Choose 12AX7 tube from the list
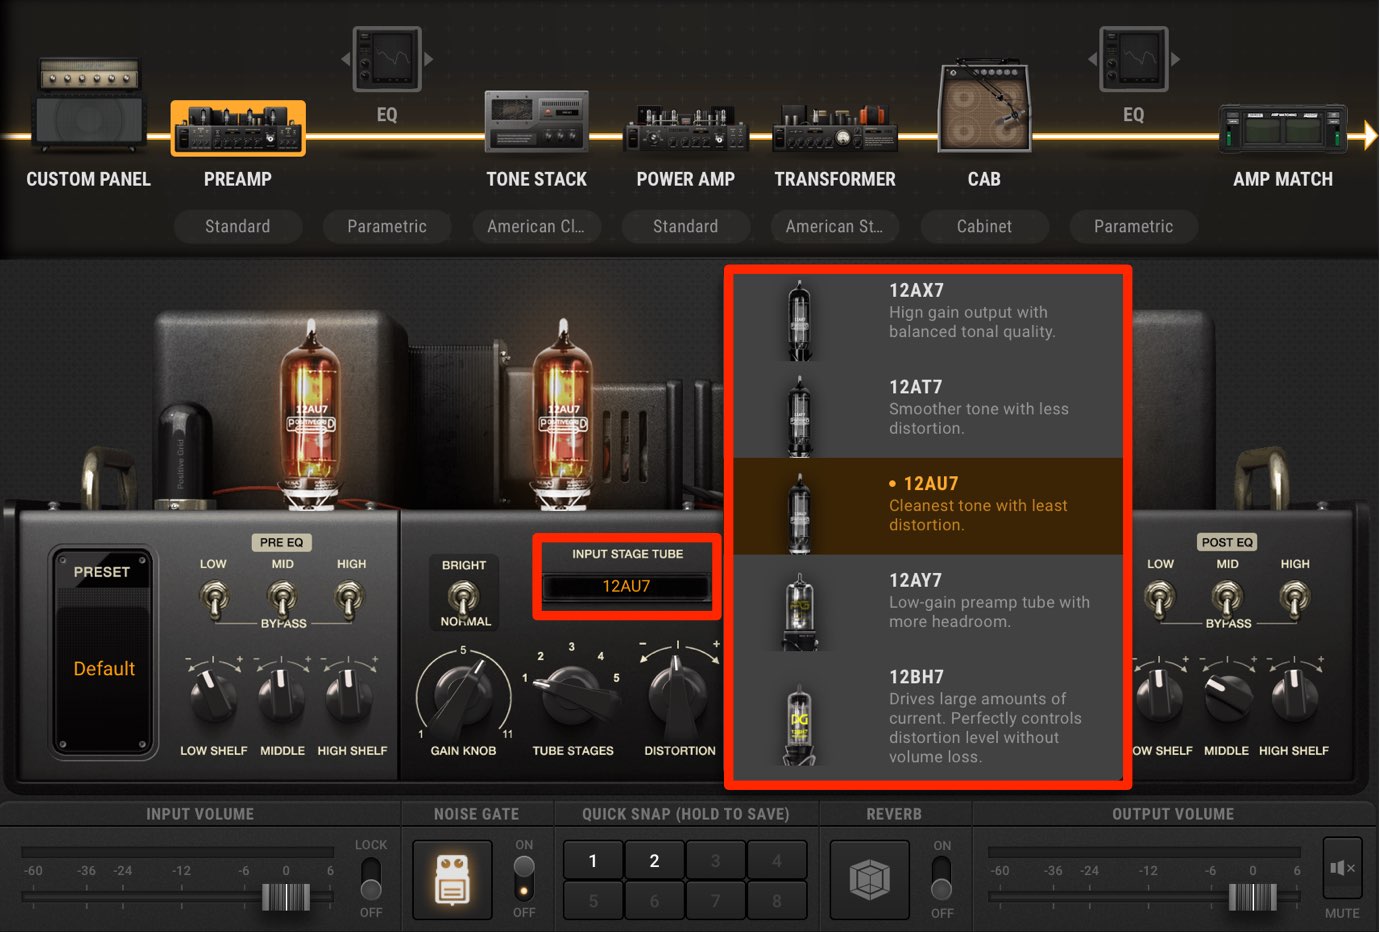 click(927, 314)
